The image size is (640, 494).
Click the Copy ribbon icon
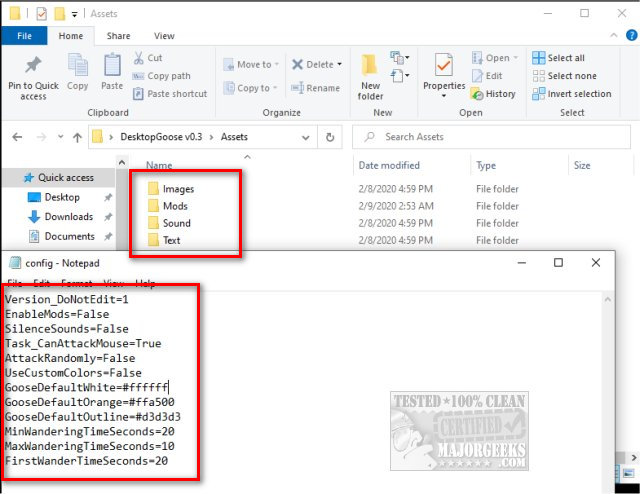point(78,65)
